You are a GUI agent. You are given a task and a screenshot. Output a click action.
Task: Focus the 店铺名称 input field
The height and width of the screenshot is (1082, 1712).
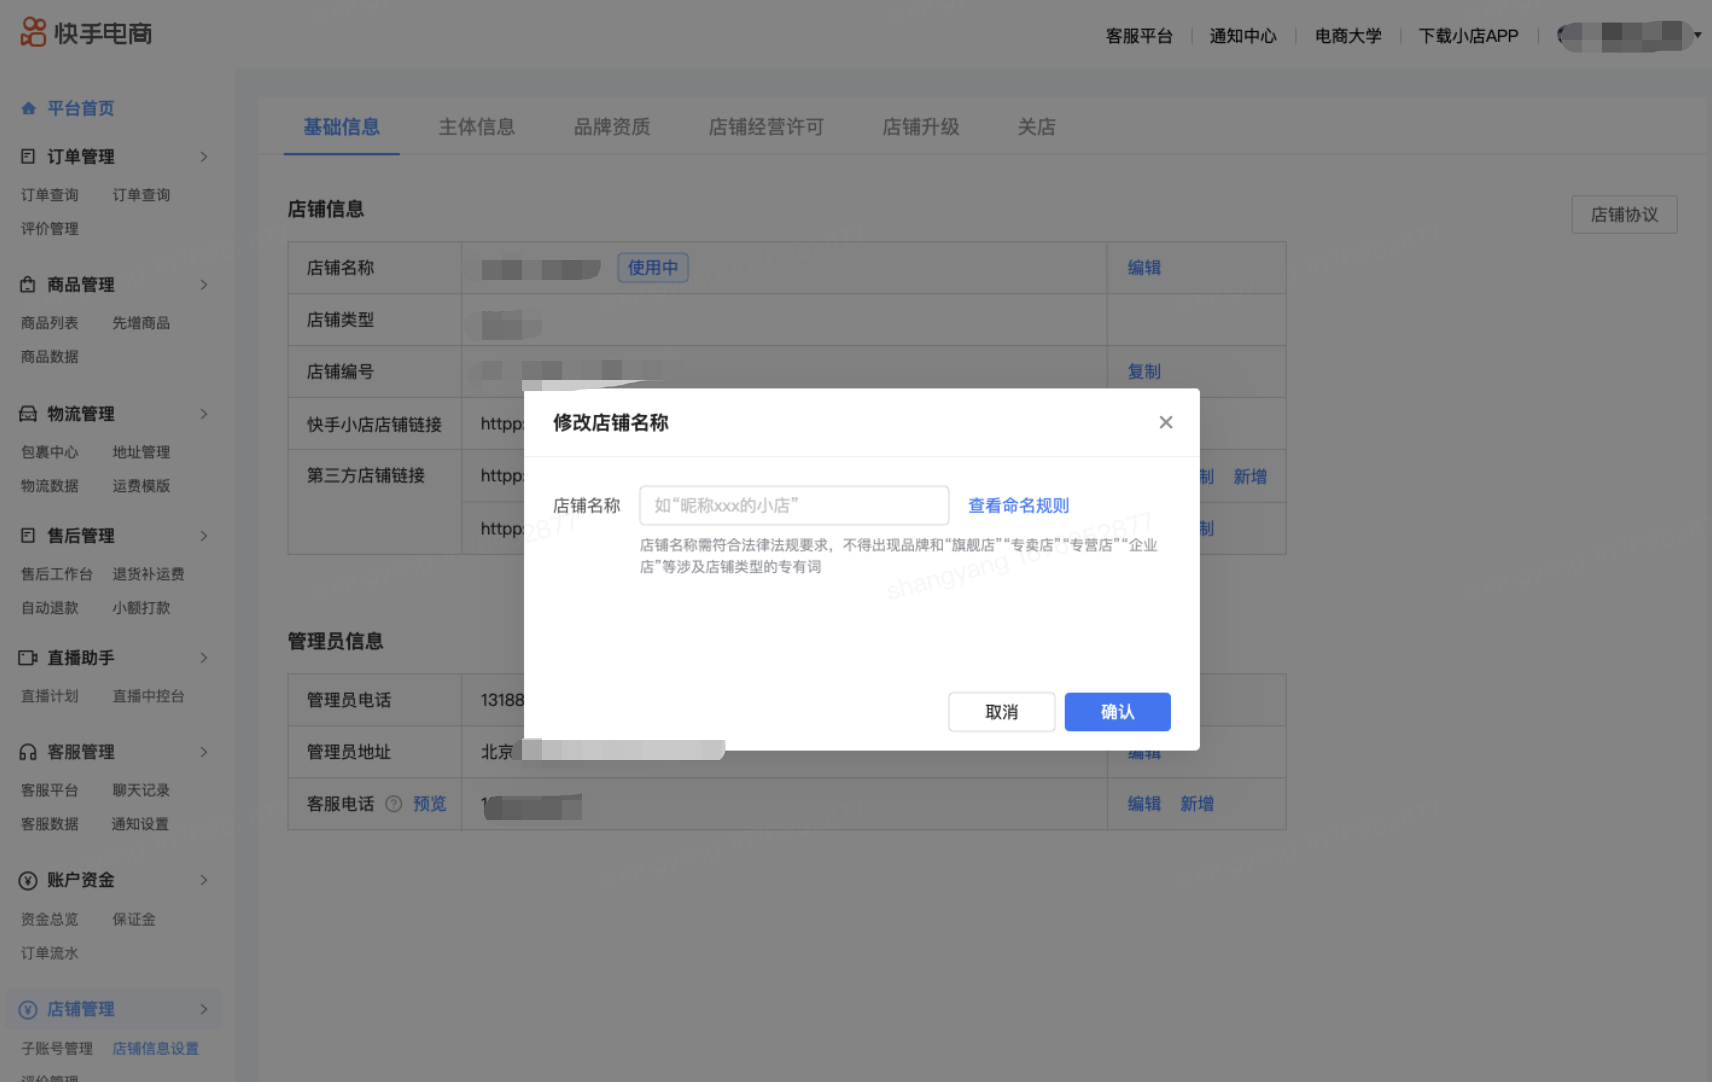click(x=793, y=506)
